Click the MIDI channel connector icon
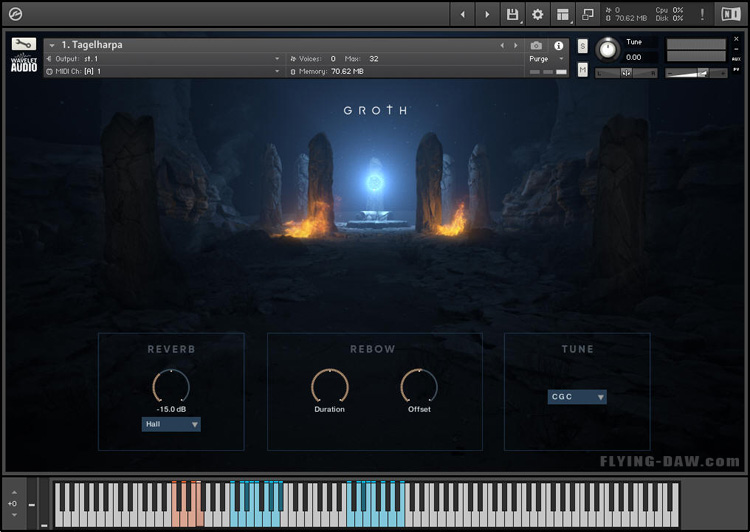 pos(49,72)
